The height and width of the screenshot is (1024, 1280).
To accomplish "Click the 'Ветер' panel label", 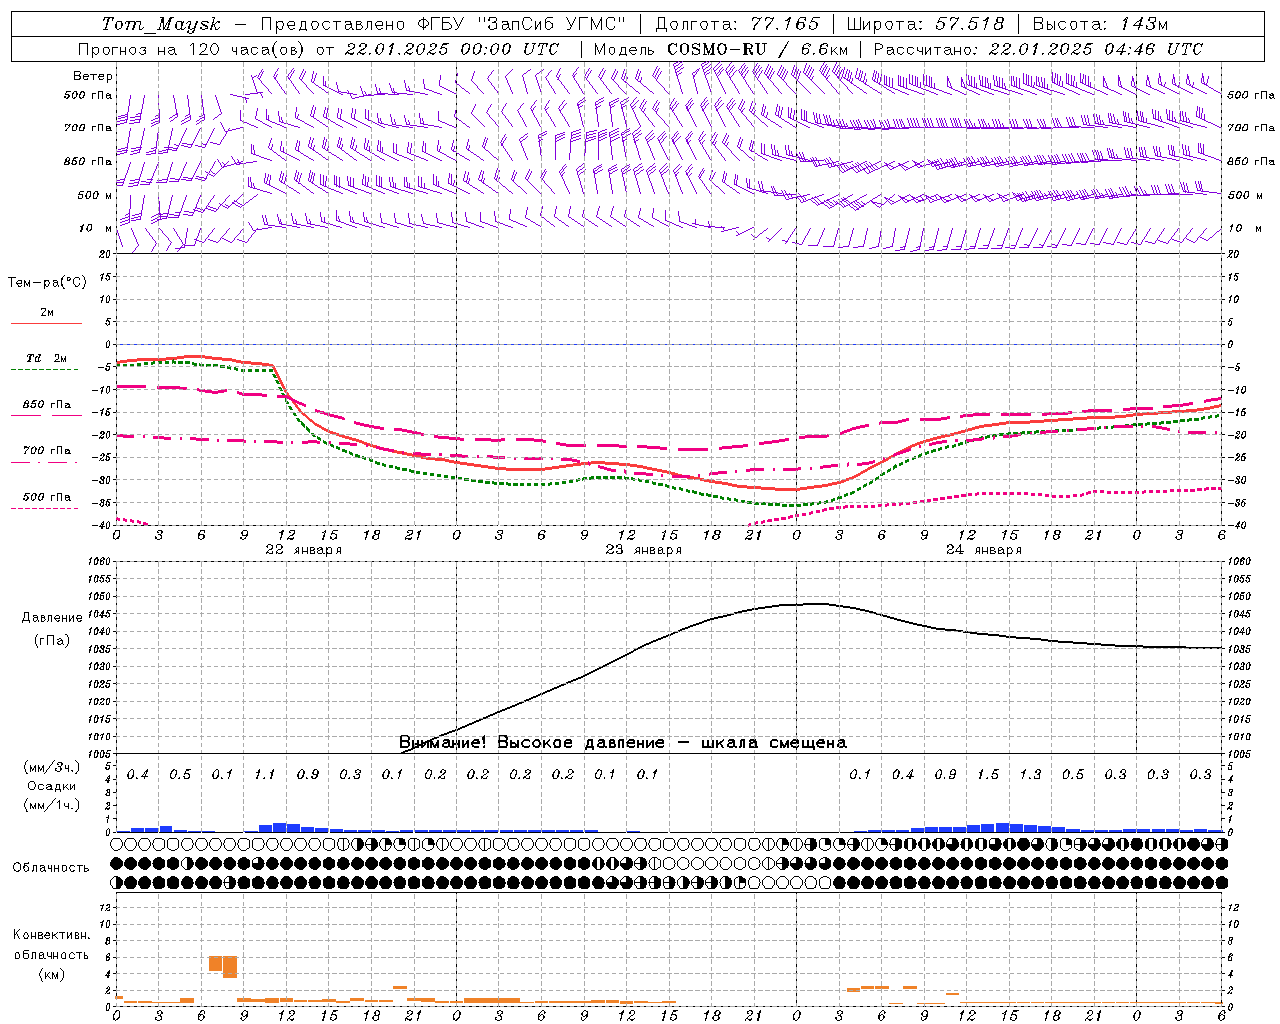I will [x=93, y=76].
